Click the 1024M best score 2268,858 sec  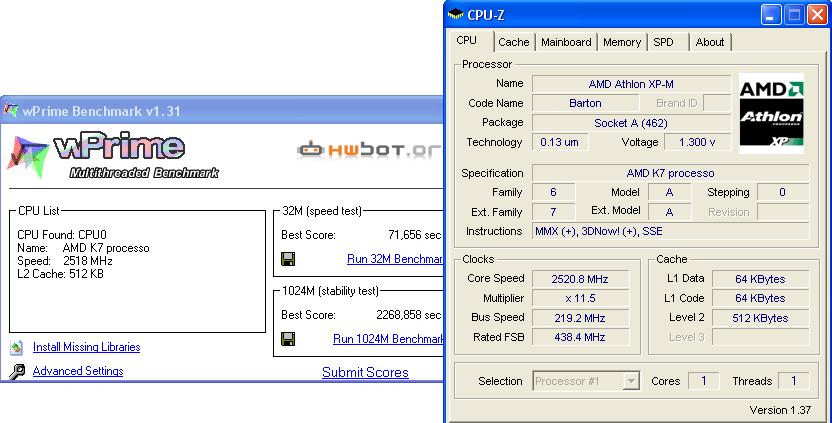[409, 315]
